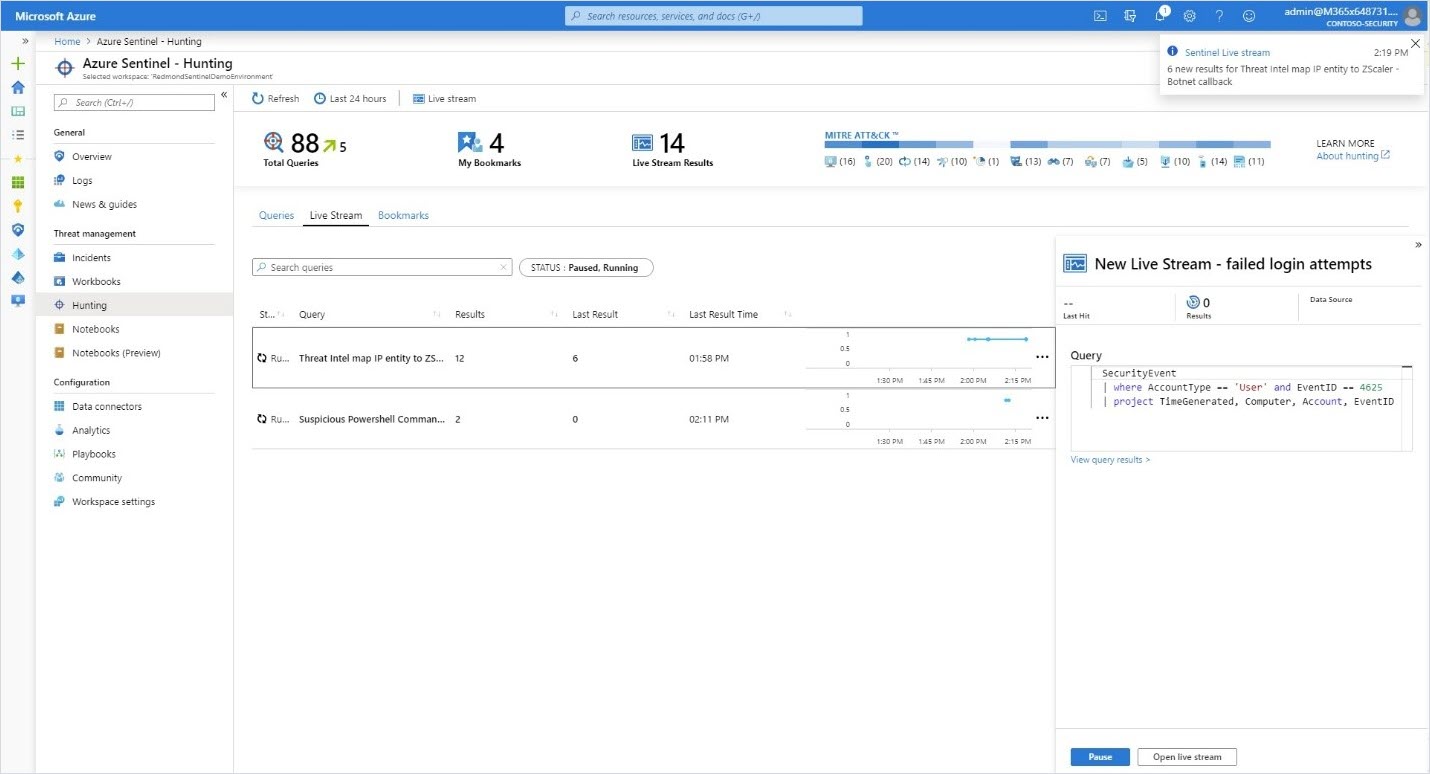
Task: Open the STATUS Paused, Running filter
Action: tap(585, 267)
